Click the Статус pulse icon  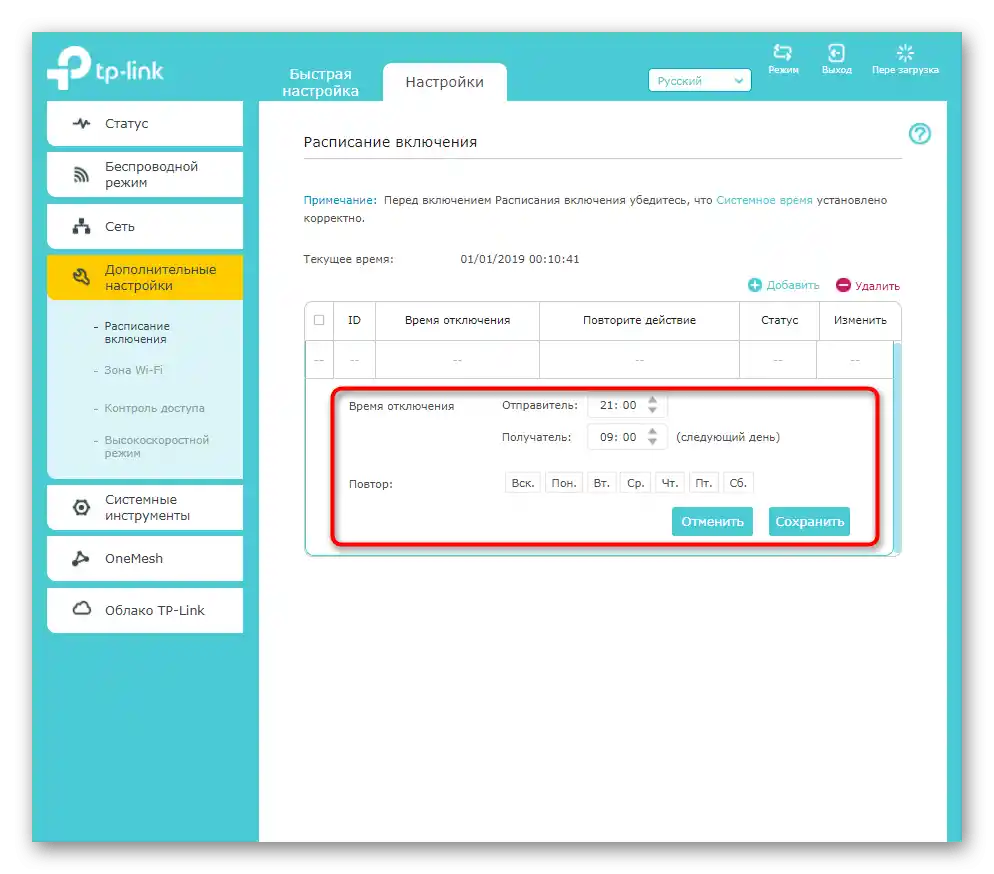coord(81,123)
